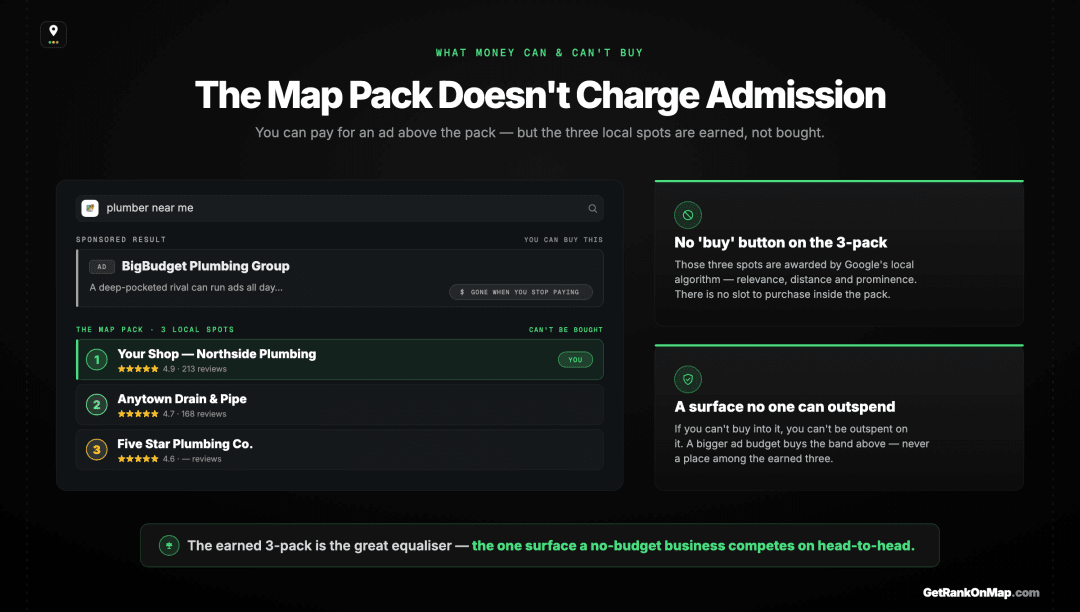Click "No 'buy' button on the 3-pack" heading

[x=780, y=242]
